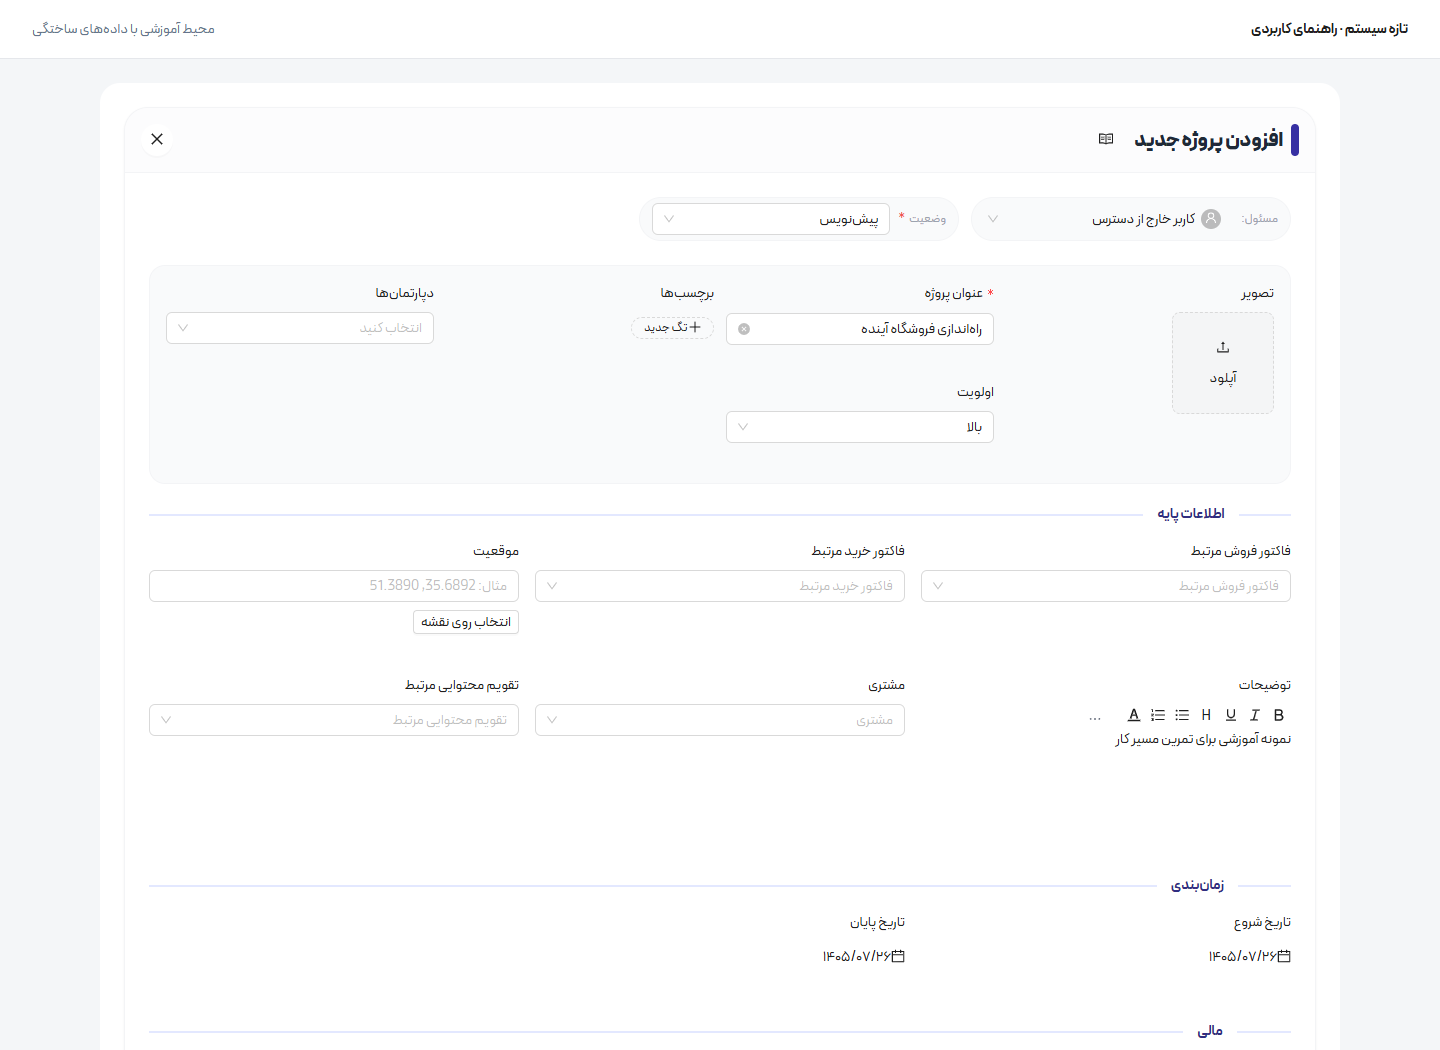
Task: Clear the project title with the X icon
Action: click(744, 329)
